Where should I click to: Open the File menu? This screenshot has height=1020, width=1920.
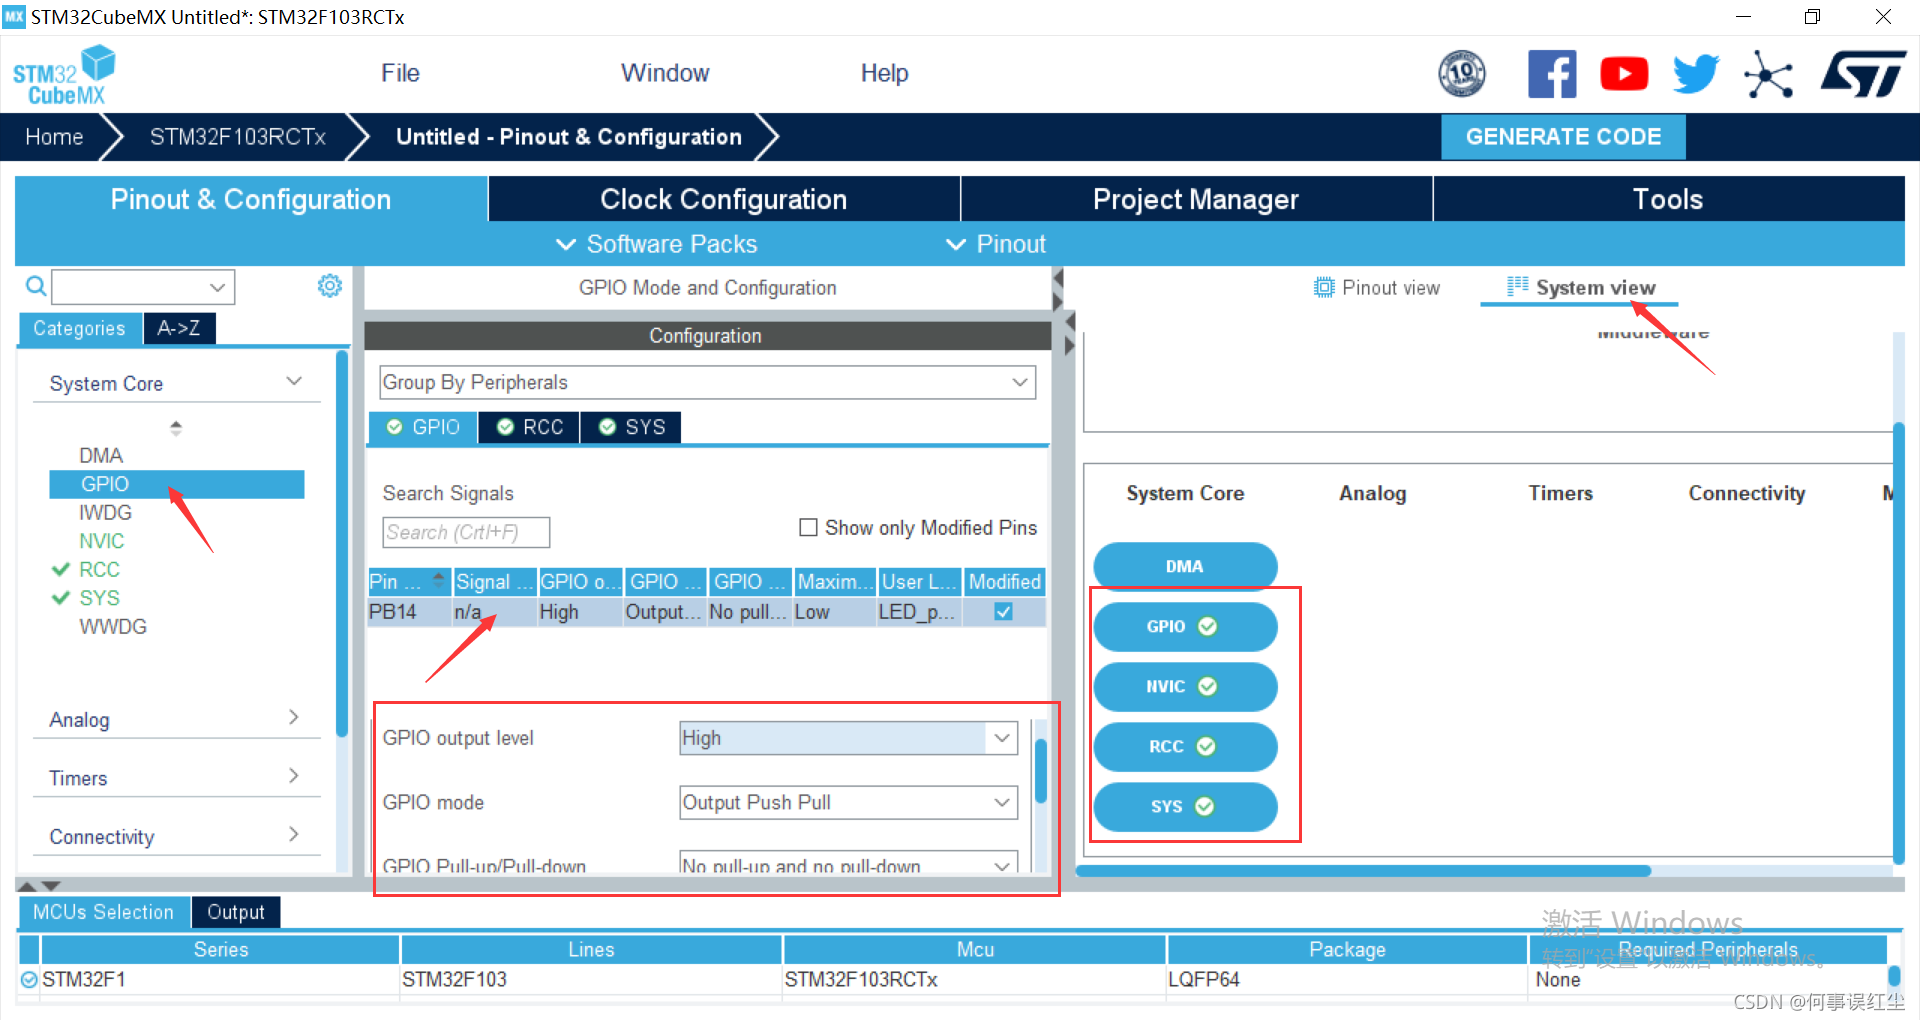coord(400,73)
